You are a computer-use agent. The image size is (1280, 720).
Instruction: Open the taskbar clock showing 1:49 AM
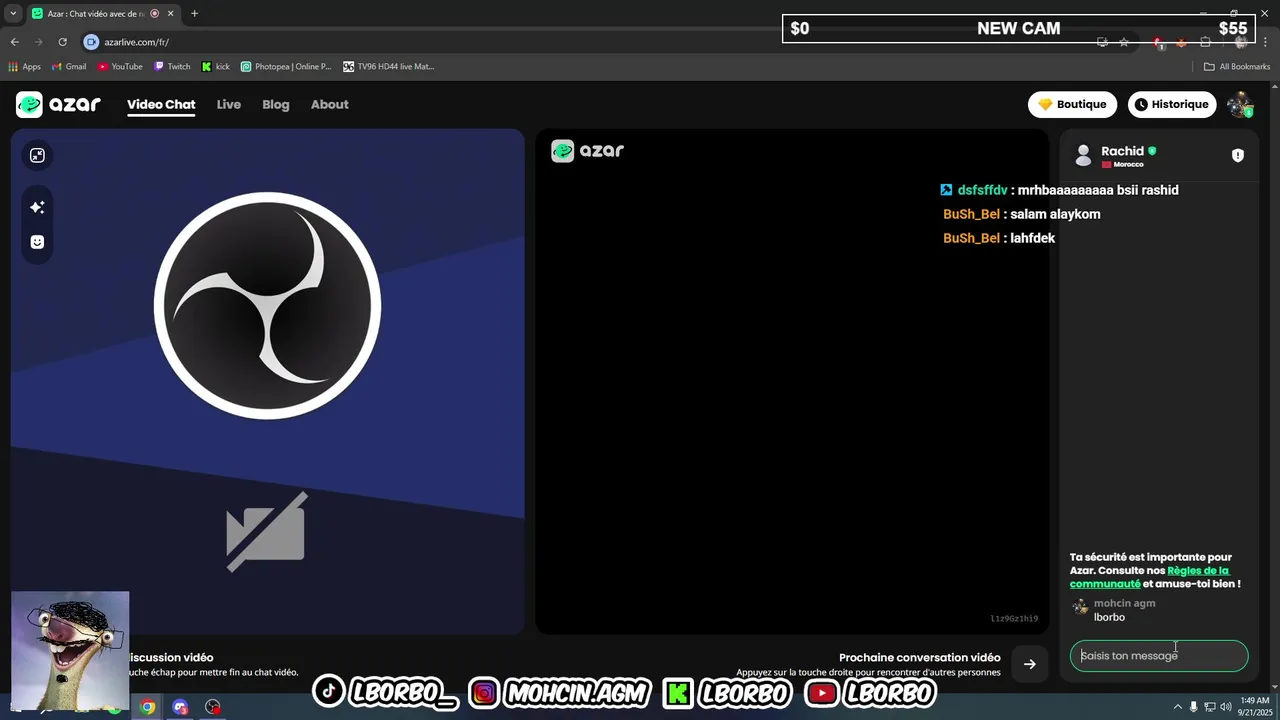point(1254,707)
